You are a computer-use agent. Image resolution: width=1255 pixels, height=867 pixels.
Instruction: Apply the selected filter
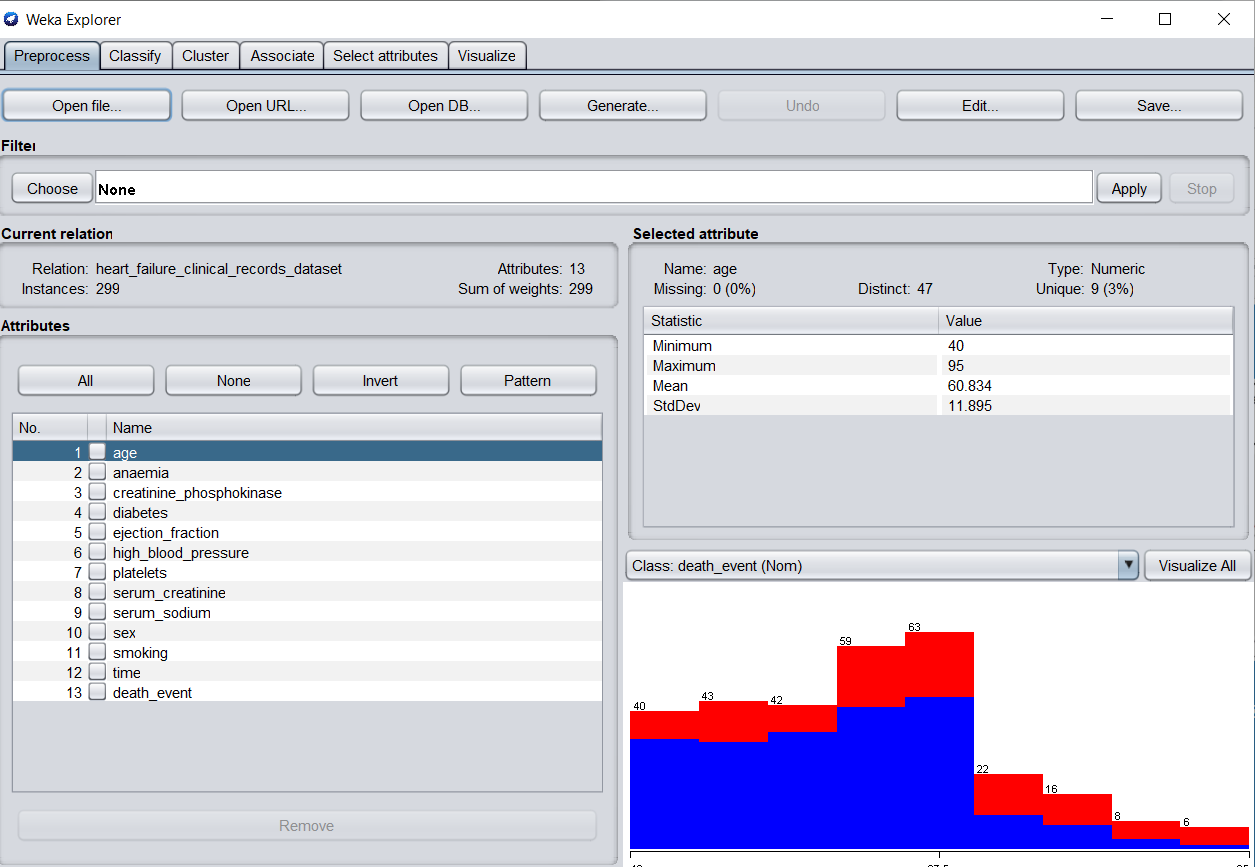1129,188
